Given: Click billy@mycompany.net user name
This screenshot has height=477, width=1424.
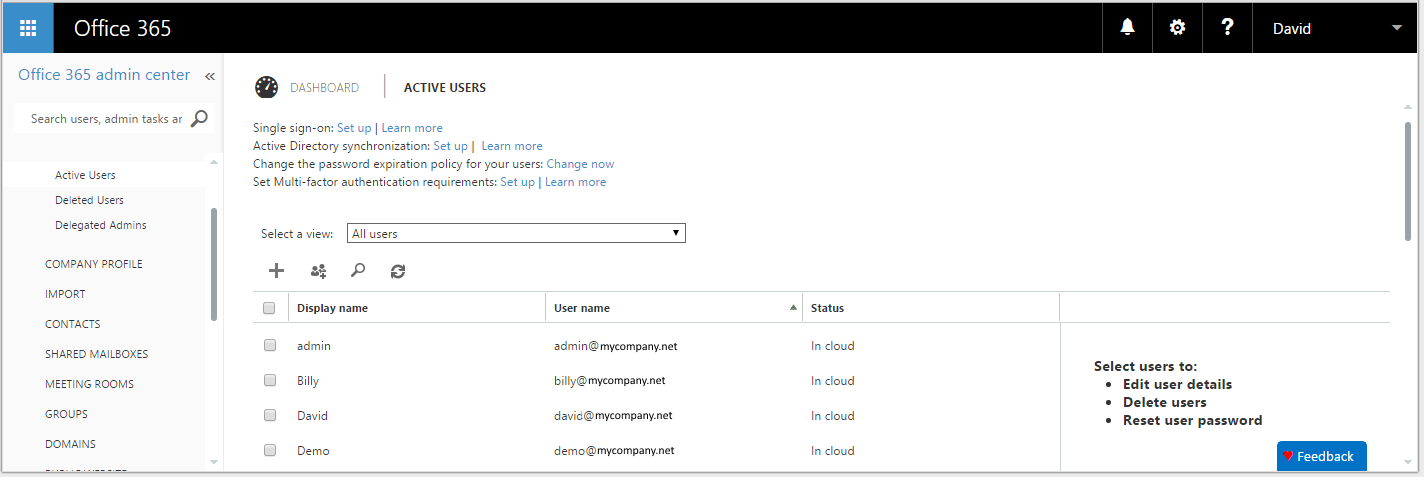Looking at the screenshot, I should (x=610, y=381).
